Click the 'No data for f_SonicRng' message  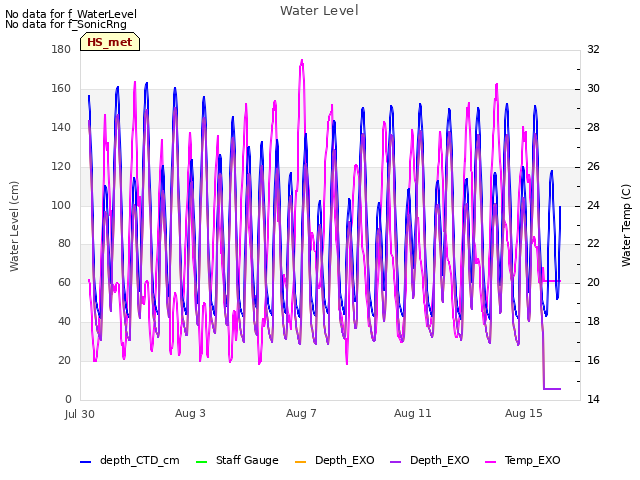pyautogui.click(x=66, y=24)
